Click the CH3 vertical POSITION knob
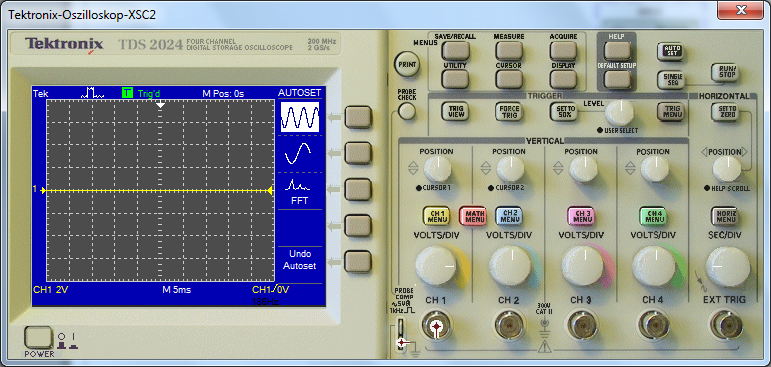The height and width of the screenshot is (367, 771). 583,168
